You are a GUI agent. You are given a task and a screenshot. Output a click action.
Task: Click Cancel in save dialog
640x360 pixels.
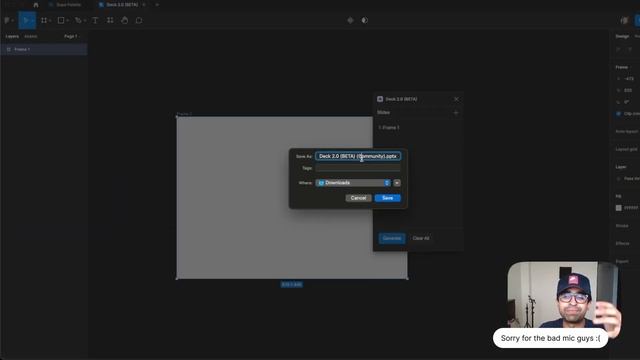click(358, 198)
